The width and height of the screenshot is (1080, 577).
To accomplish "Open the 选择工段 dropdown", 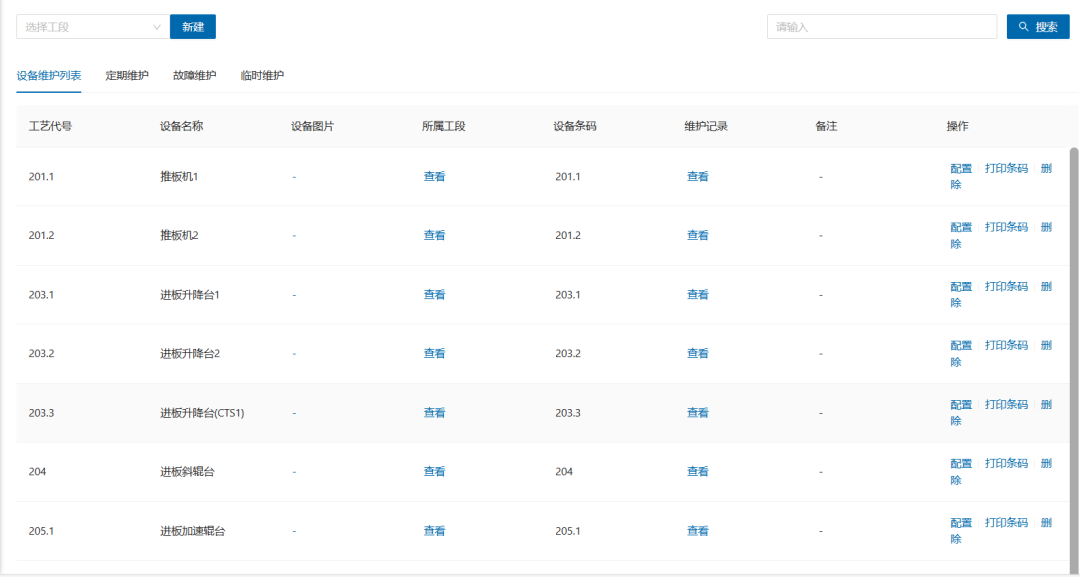I will pyautogui.click(x=93, y=27).
